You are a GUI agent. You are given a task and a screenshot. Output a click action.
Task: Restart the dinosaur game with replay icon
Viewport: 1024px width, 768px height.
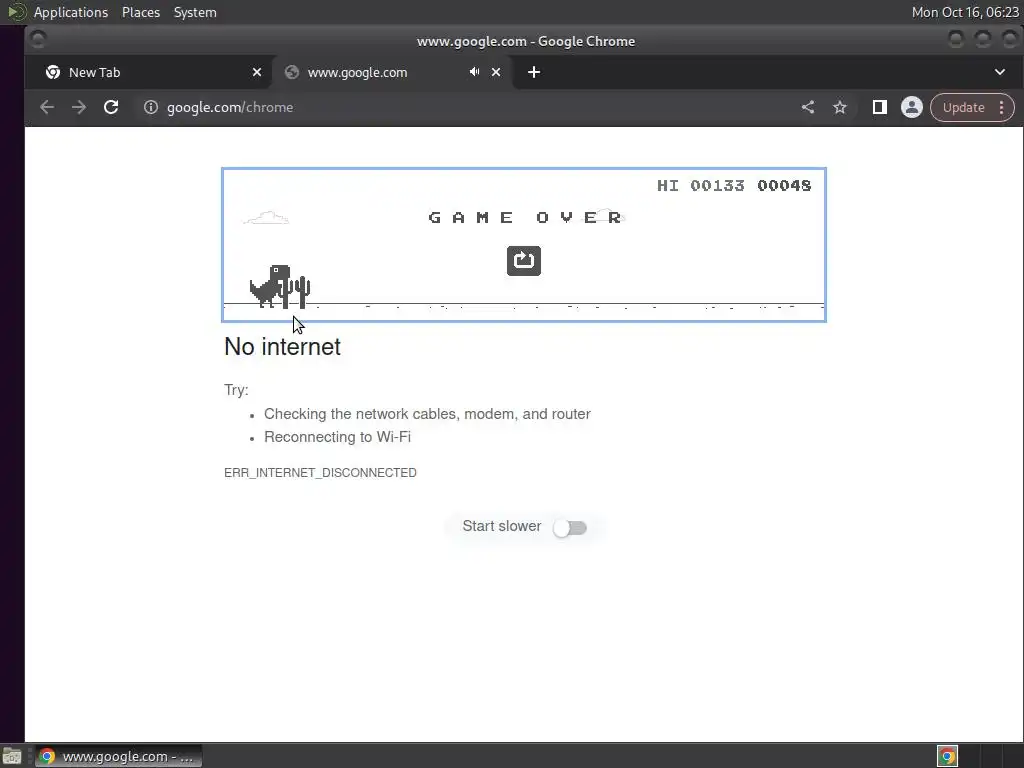524,261
